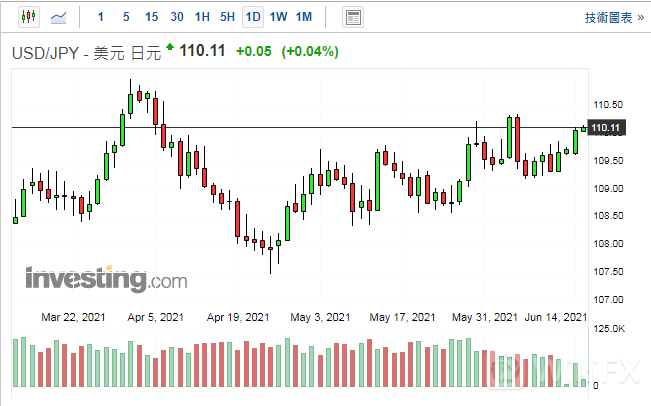Viewport: 651px width, 406px height.
Task: Select the 15 minute interval
Action: 151,17
